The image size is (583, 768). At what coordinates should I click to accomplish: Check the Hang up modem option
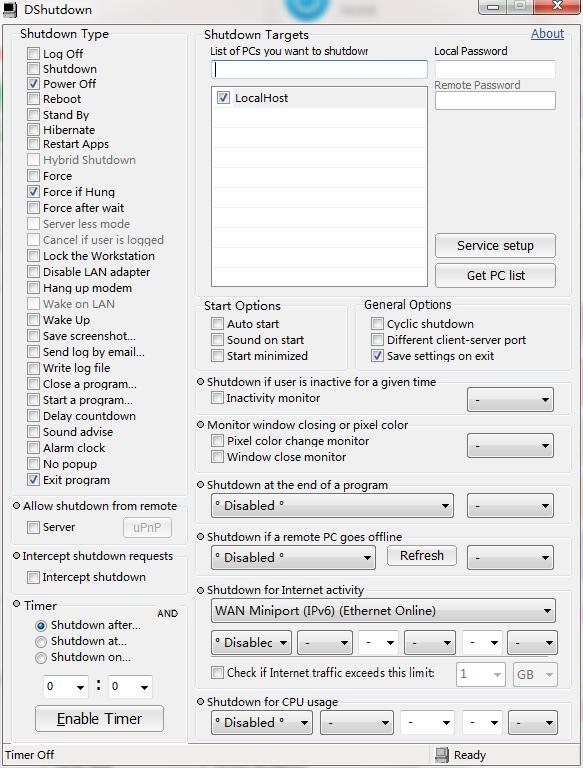[33, 288]
